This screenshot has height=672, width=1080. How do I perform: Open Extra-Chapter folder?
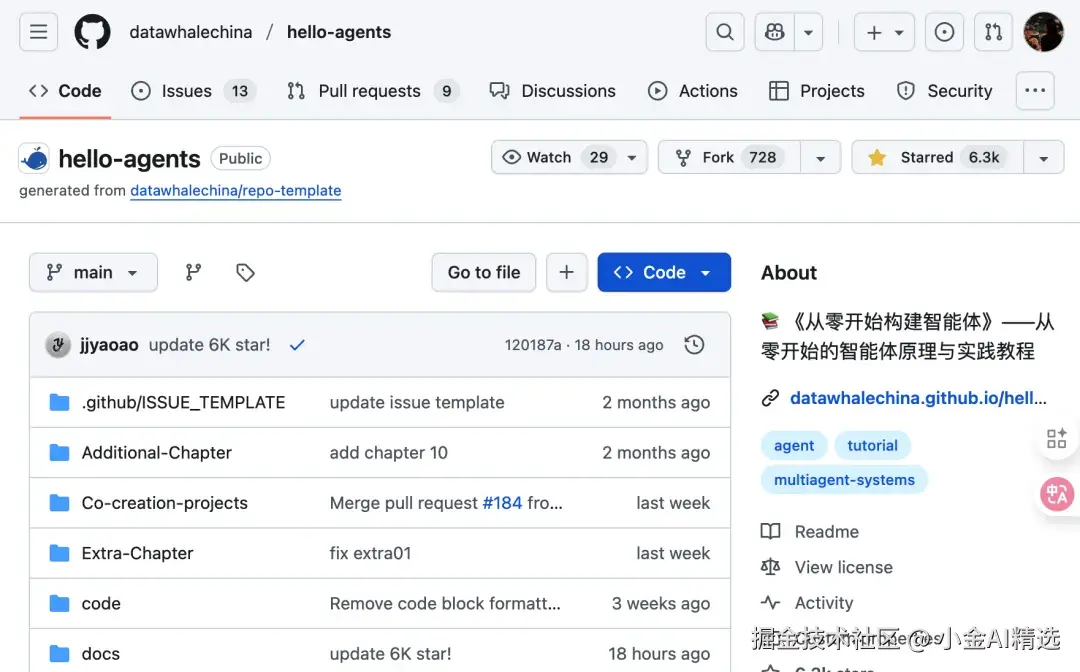click(137, 553)
